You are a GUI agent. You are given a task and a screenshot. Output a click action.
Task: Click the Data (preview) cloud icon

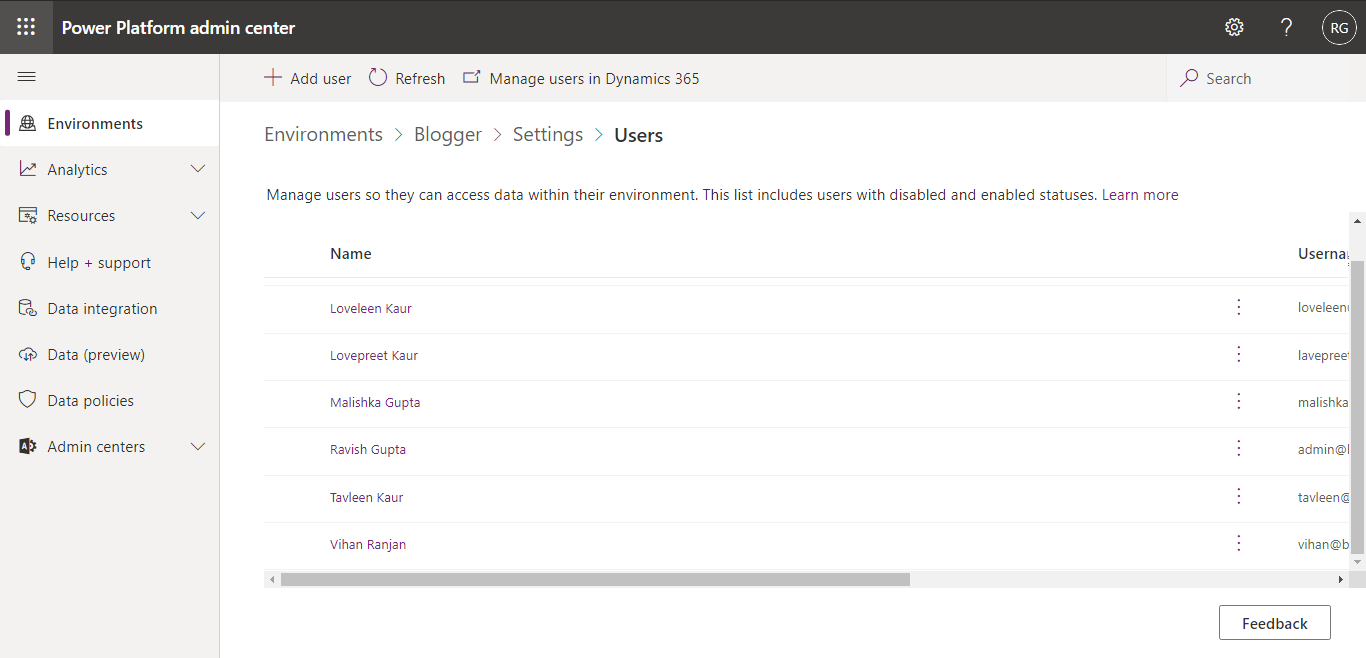pos(28,354)
